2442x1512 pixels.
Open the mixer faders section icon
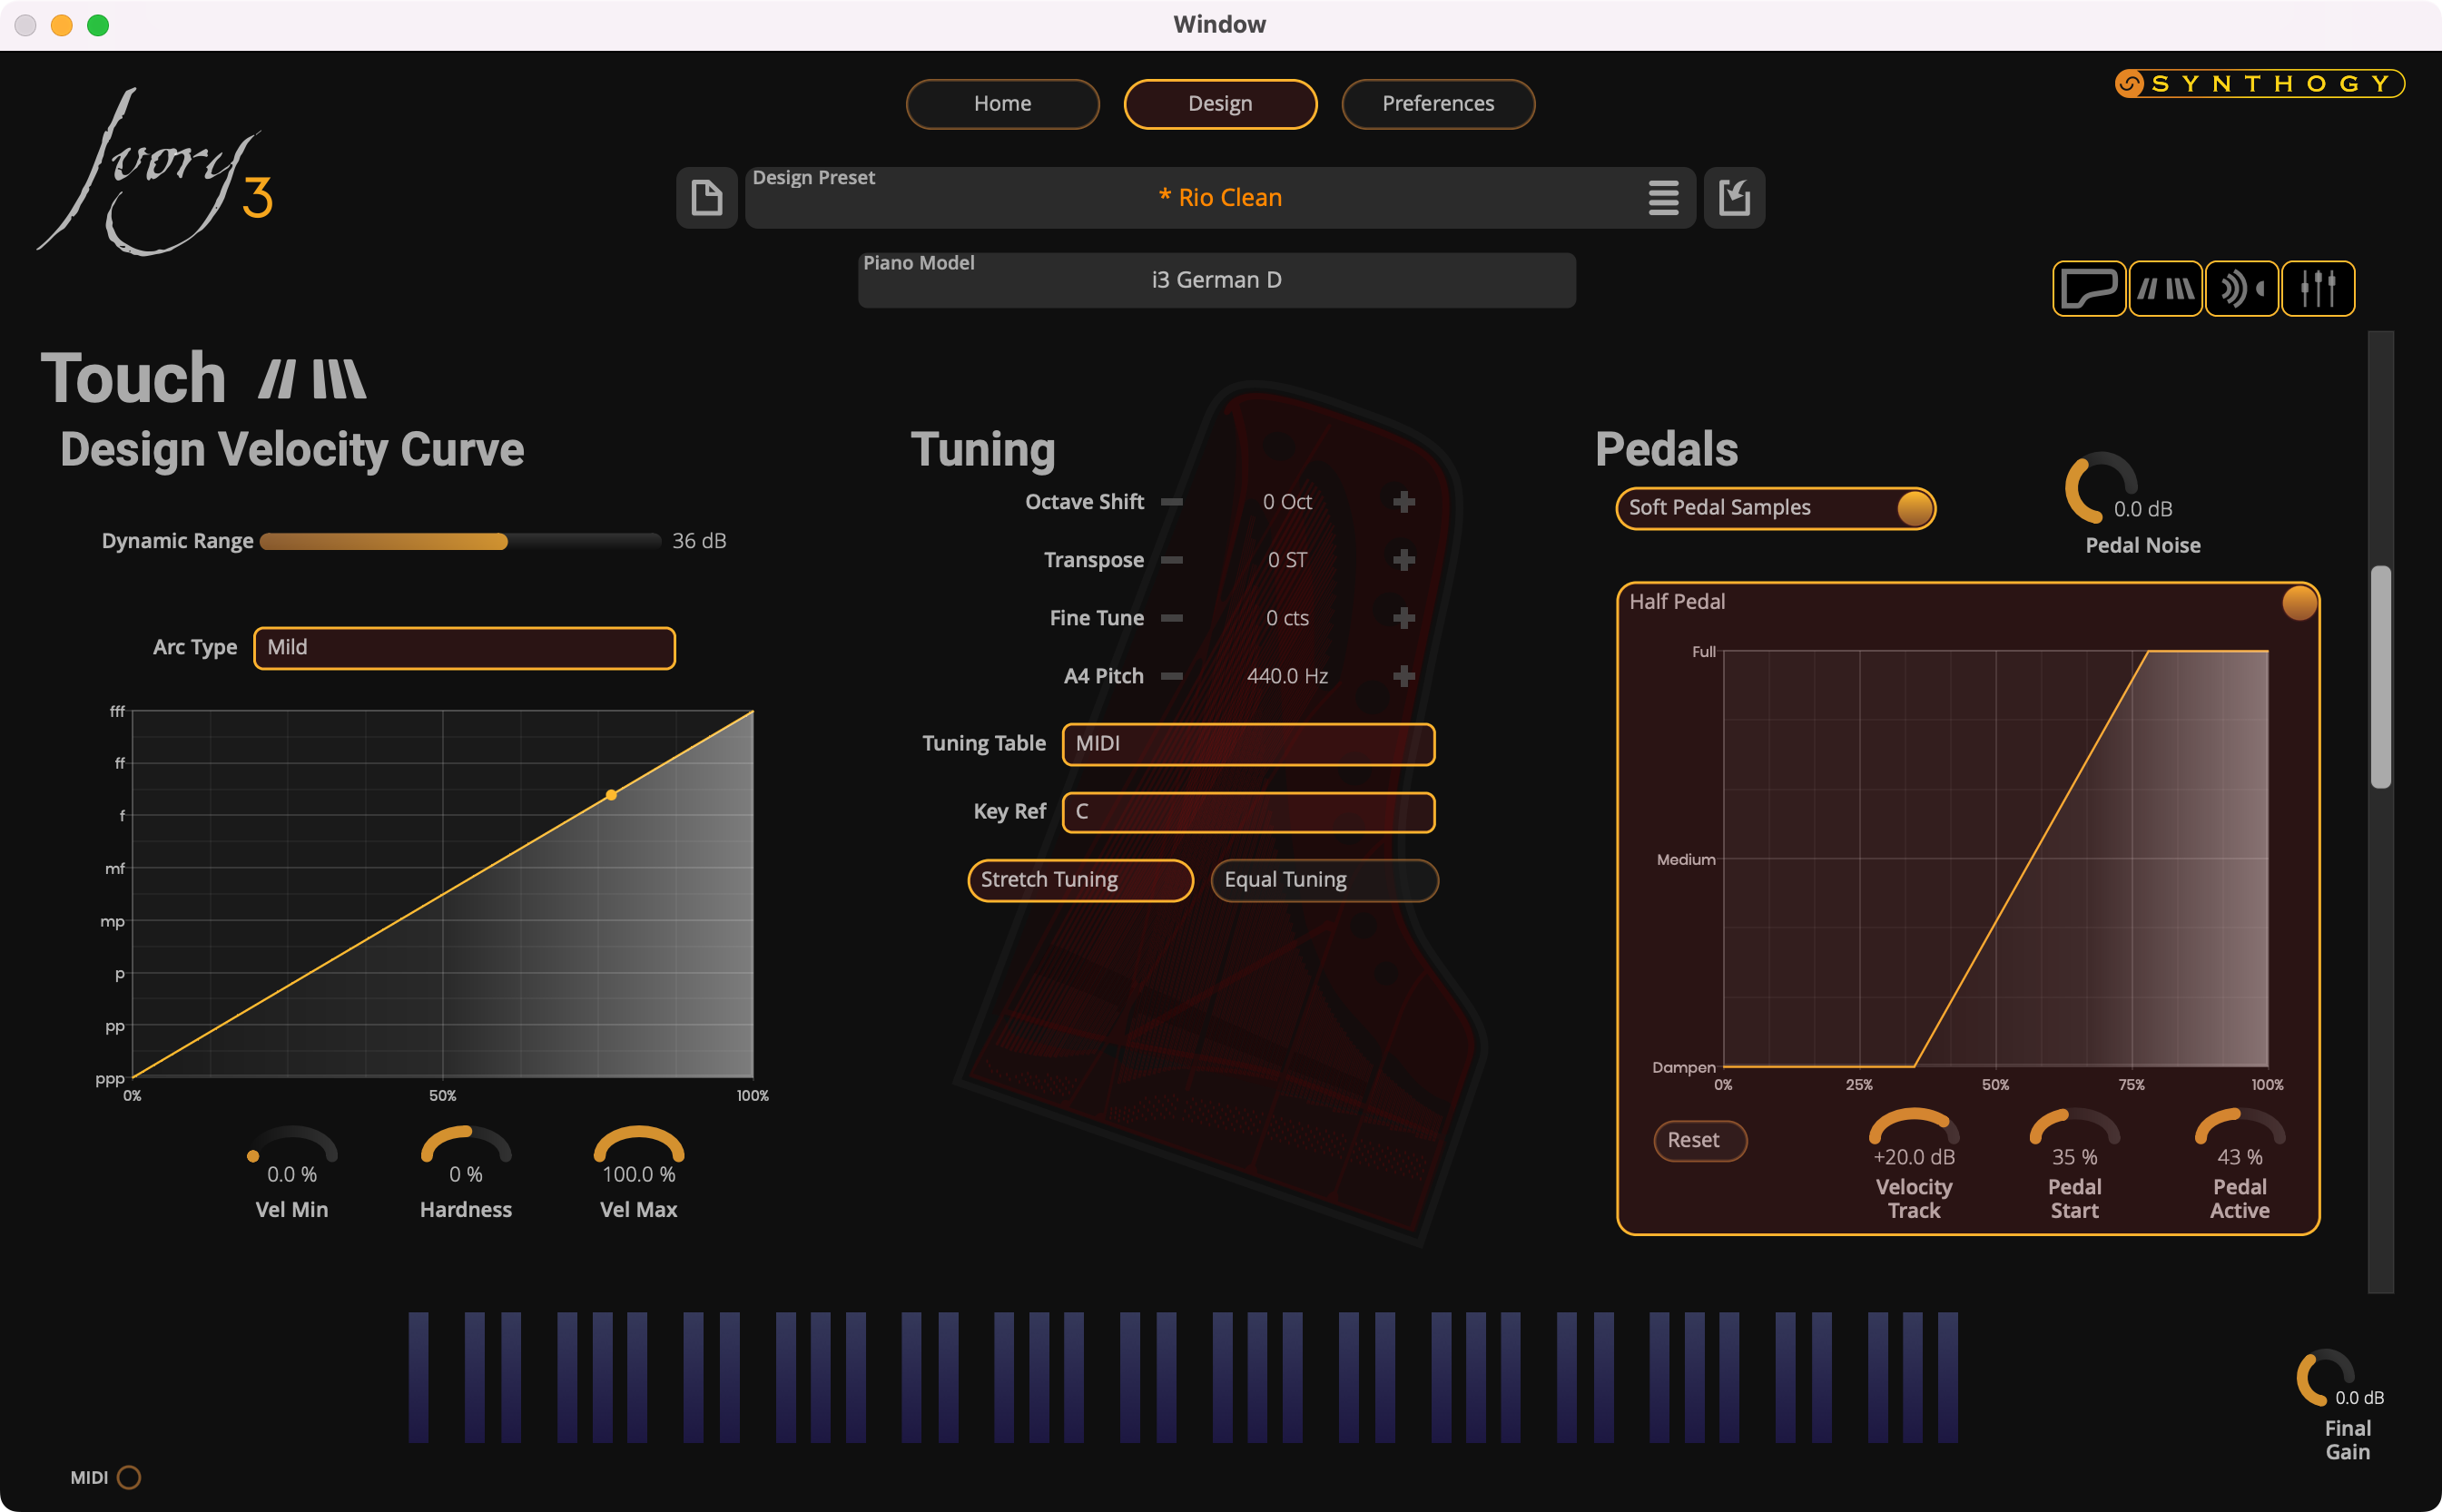click(2318, 289)
